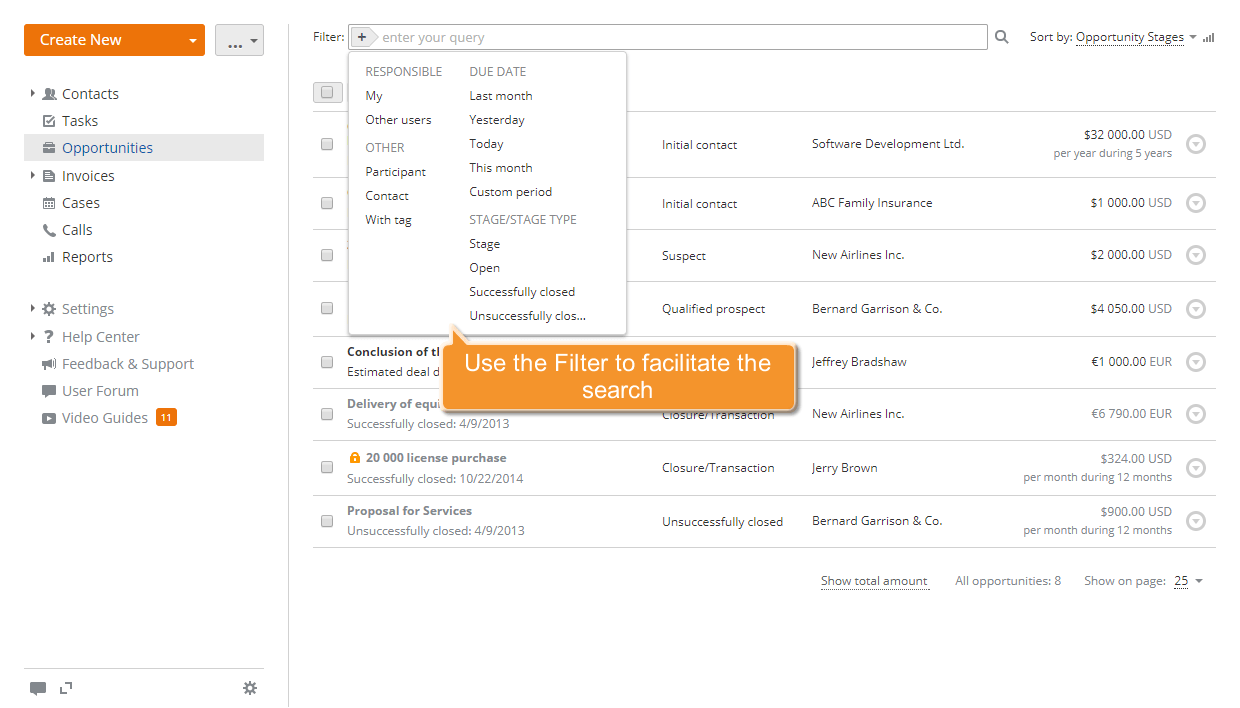Screen dimensions: 1240x708
Task: Click the plus icon inside the filter field
Action: tap(361, 36)
